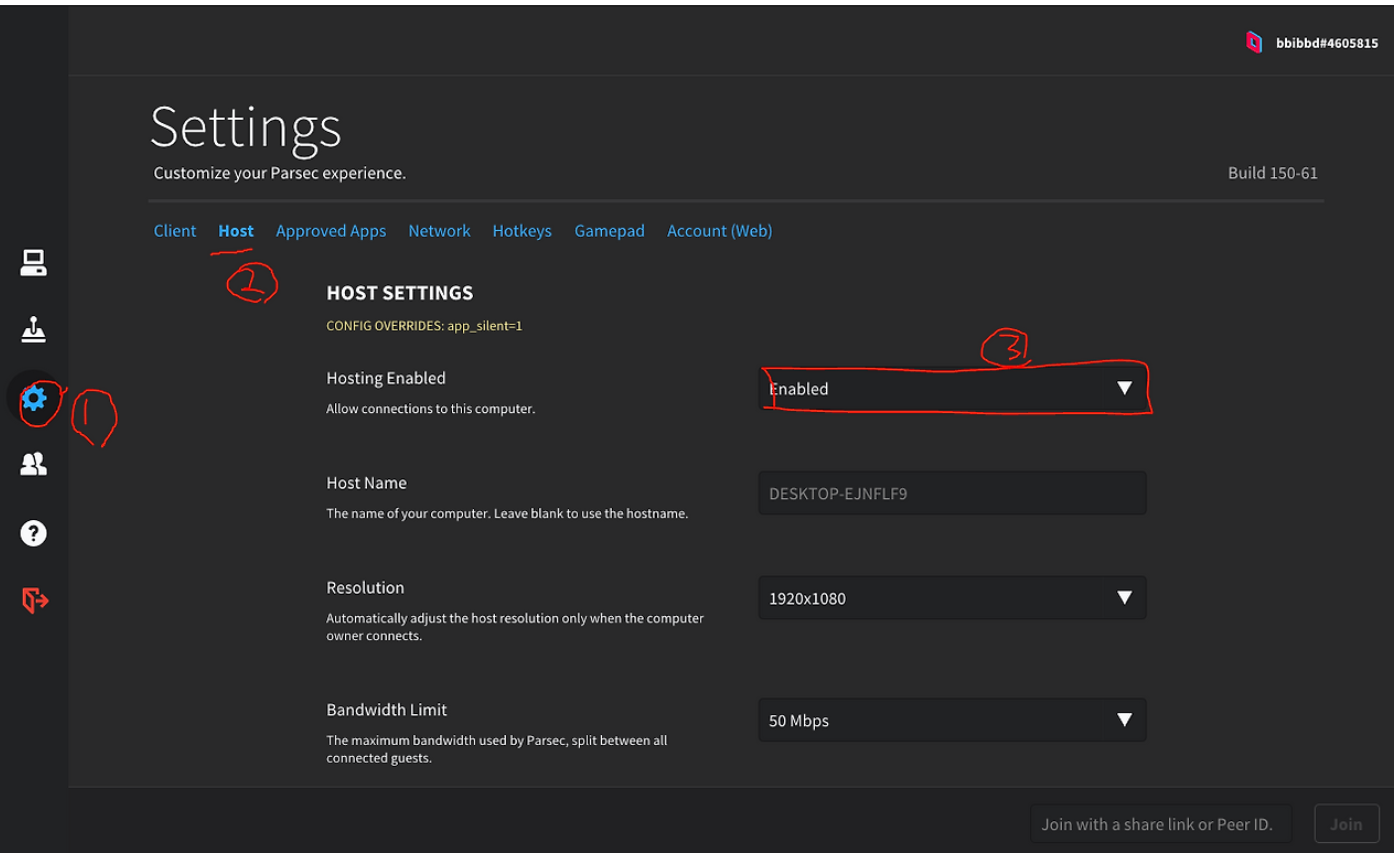Click the Build 150-61 version text
The height and width of the screenshot is (854, 1394).
click(1273, 173)
